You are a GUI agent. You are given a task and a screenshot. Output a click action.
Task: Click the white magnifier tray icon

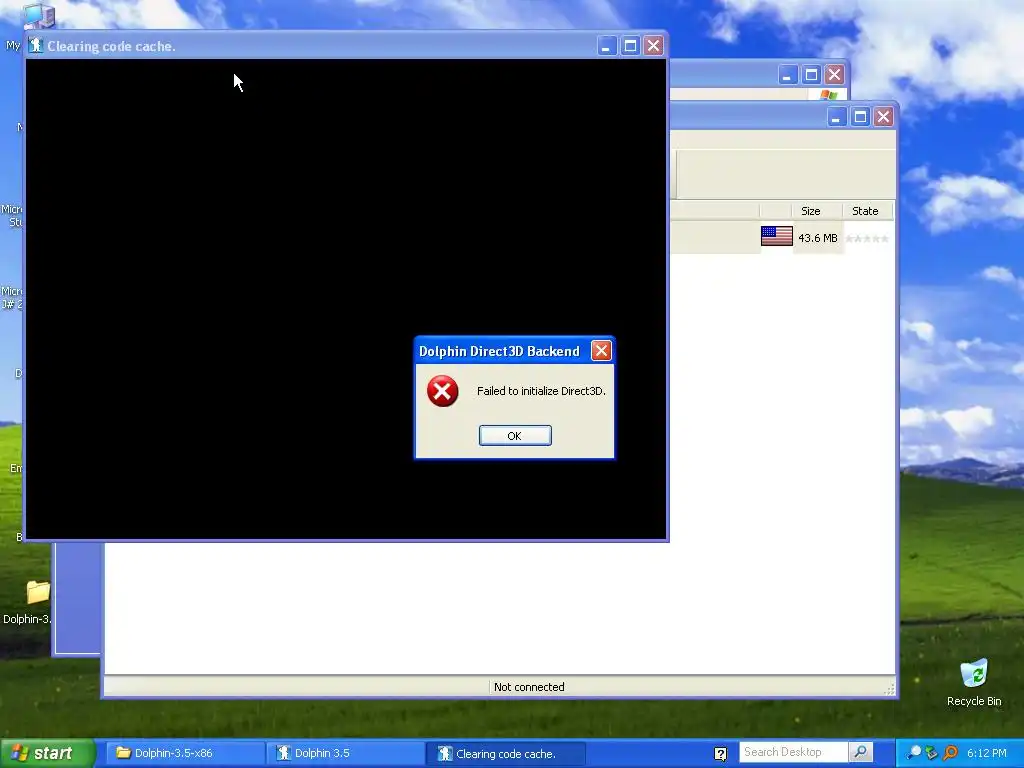914,753
